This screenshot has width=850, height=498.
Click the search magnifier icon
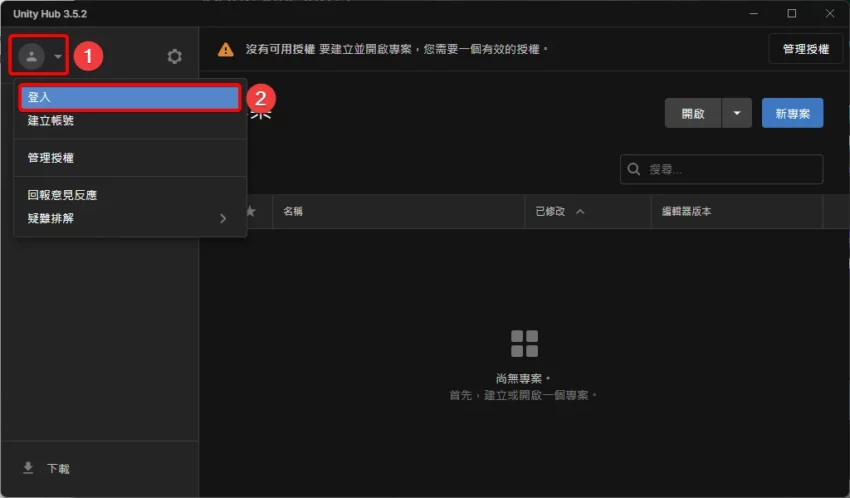[634, 169]
